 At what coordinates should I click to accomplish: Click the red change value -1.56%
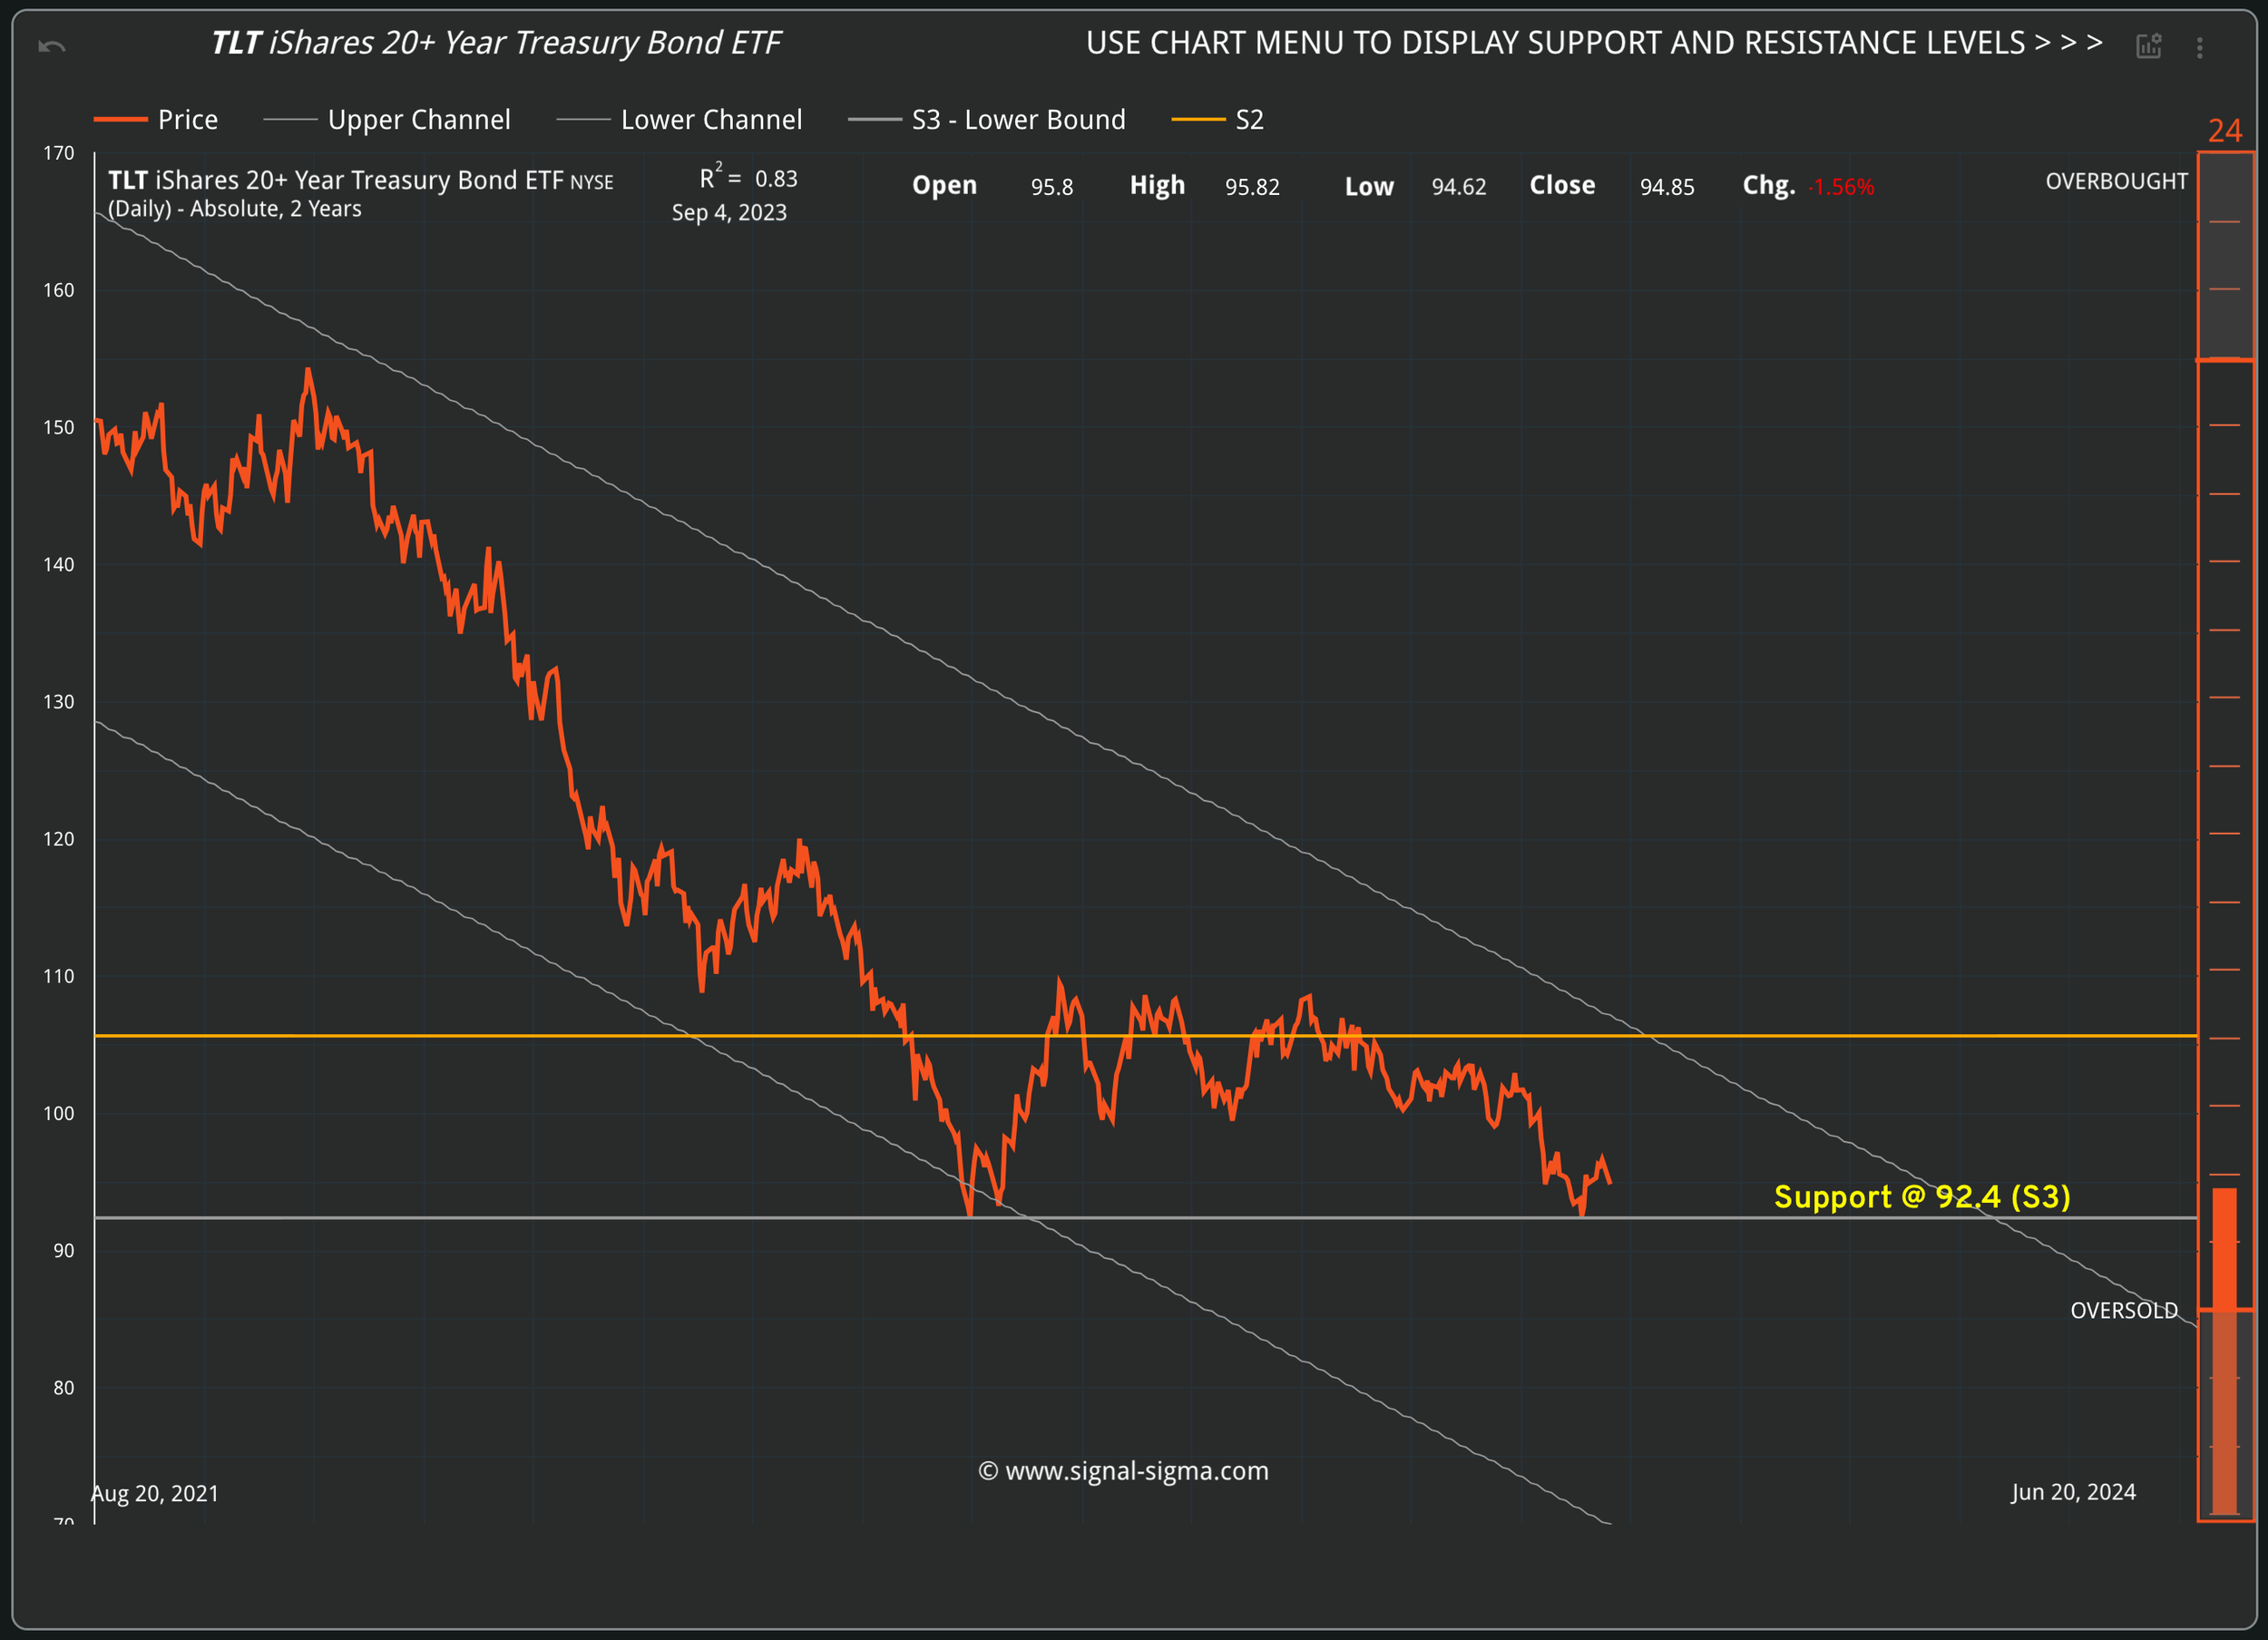point(1841,187)
